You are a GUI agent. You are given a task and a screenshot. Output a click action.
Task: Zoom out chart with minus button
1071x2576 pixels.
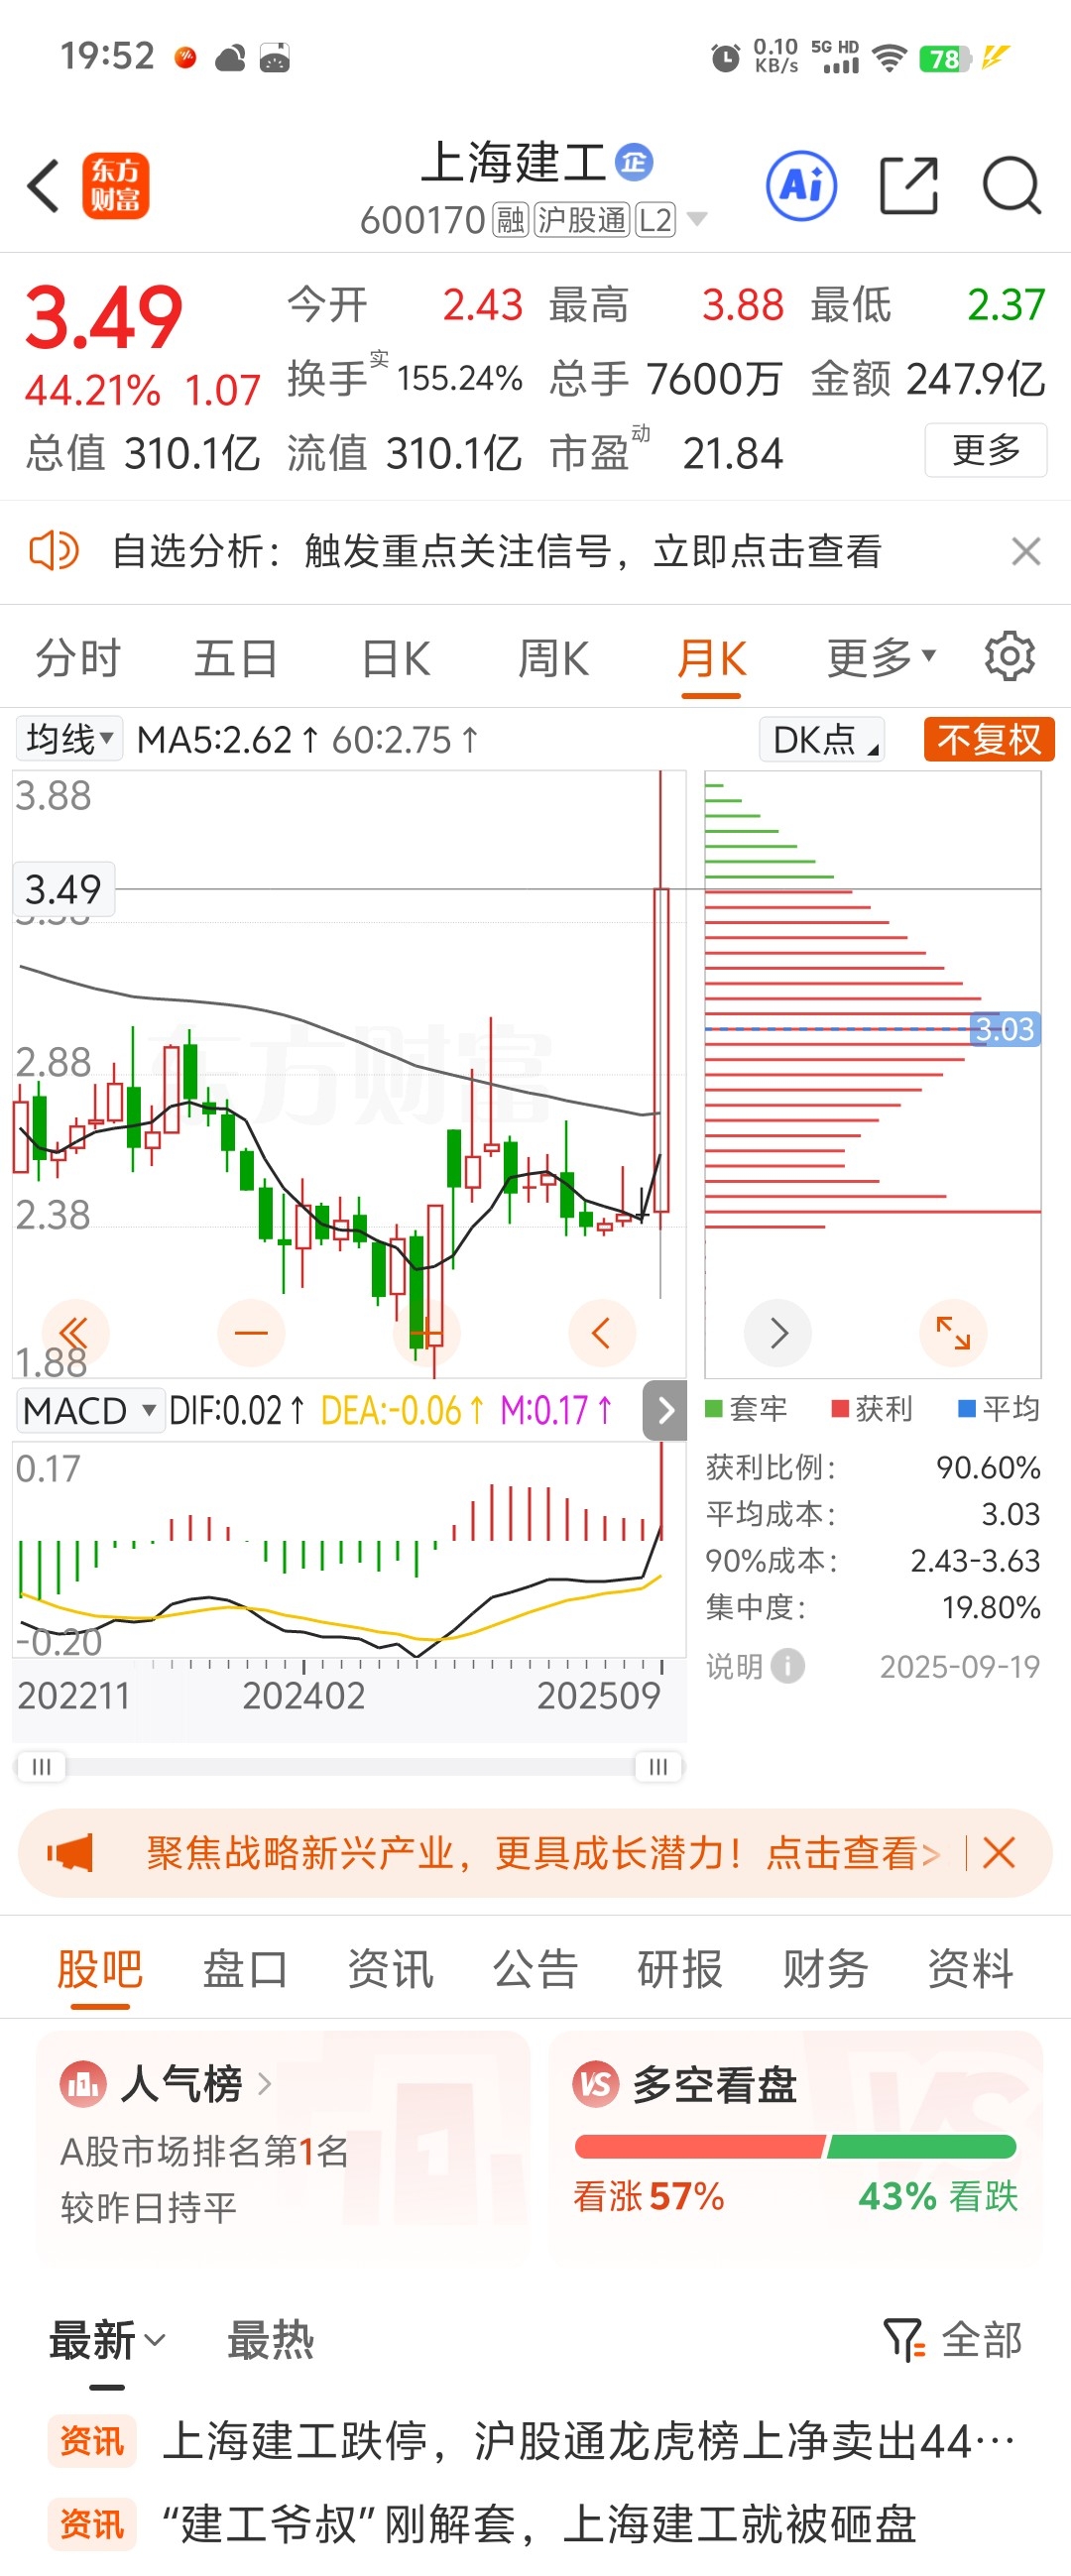(251, 1333)
